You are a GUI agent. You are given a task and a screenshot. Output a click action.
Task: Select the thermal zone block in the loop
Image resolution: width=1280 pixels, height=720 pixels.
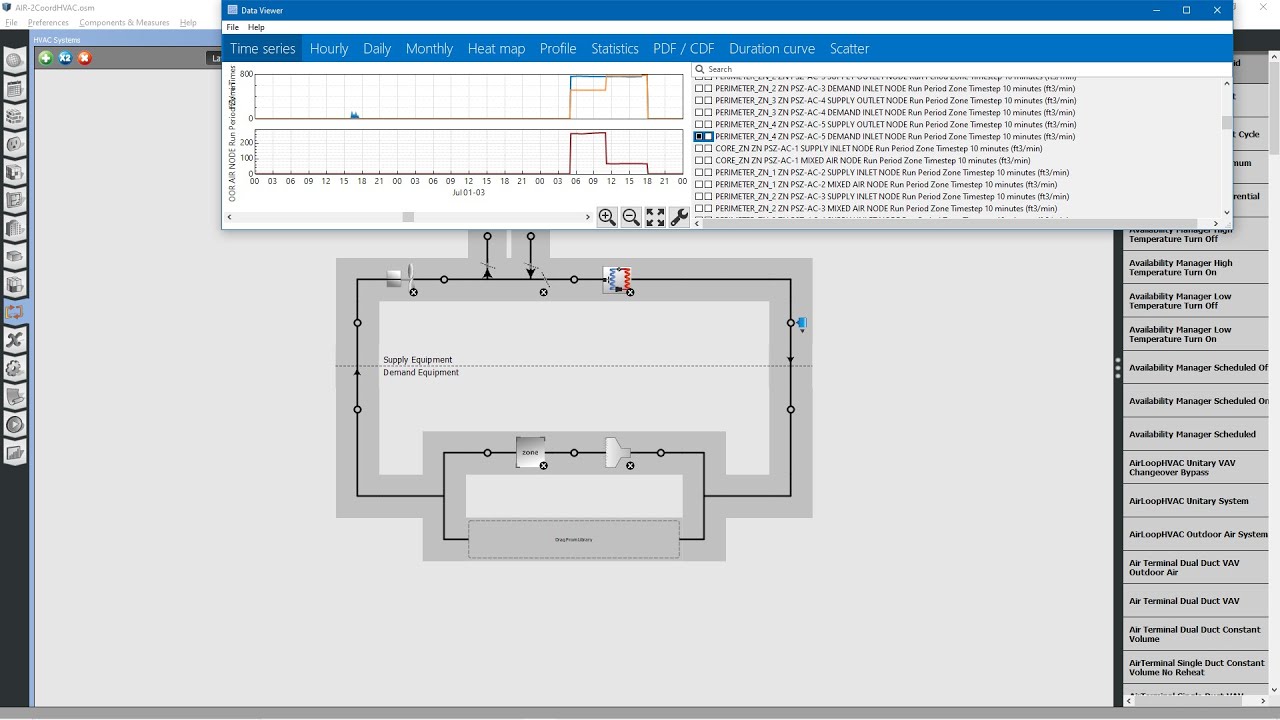530,452
